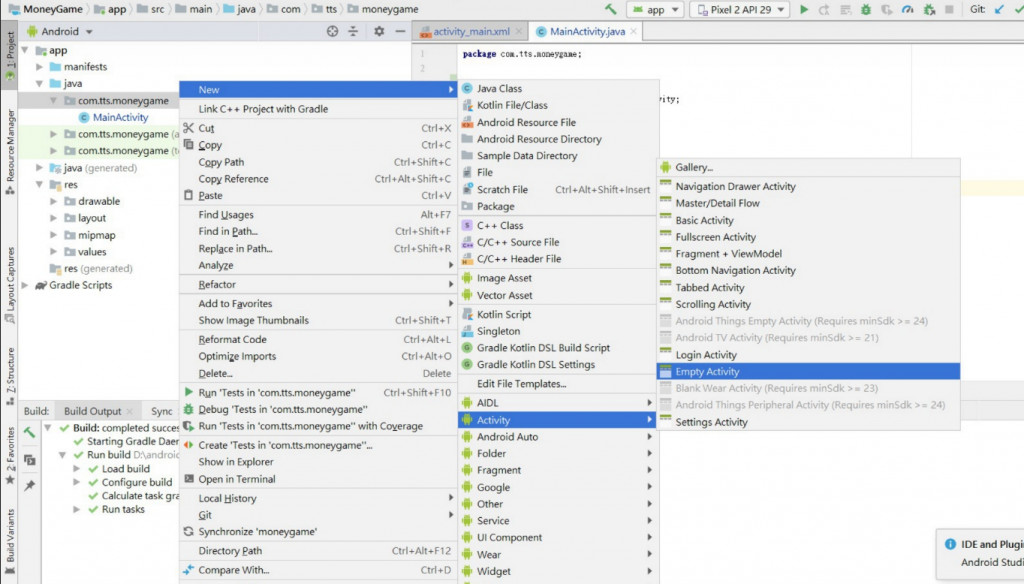Viewport: 1024px width, 584px height.
Task: Open Resource Manager side tool window
Action: (10, 152)
